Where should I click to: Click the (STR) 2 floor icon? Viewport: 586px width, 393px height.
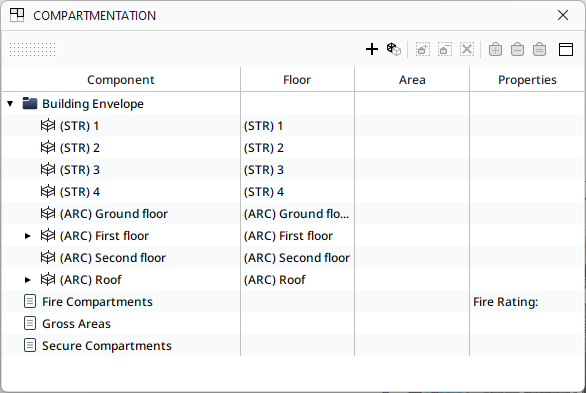coord(48,148)
